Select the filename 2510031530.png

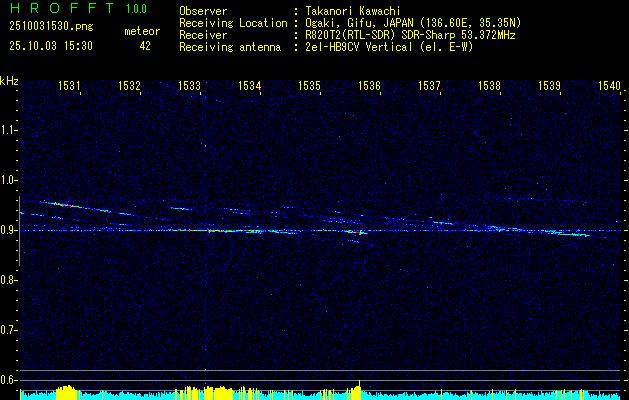(x=51, y=27)
